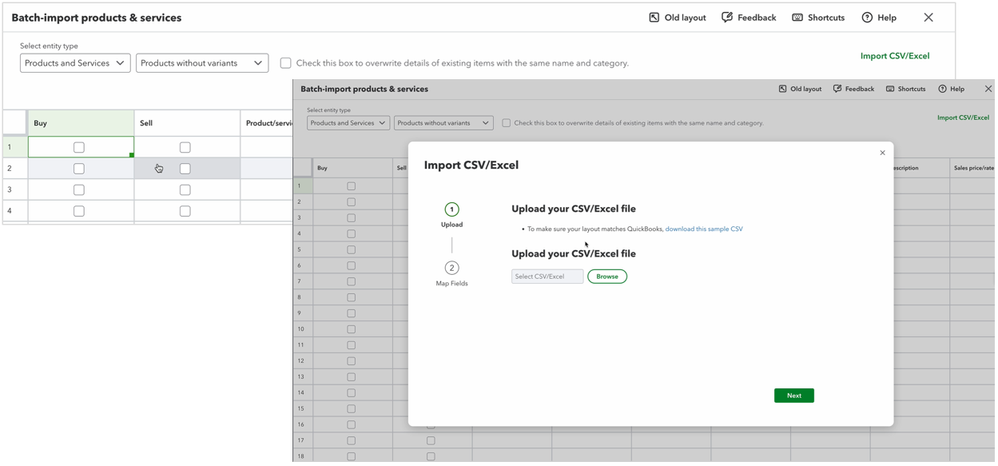This screenshot has width=998, height=466.
Task: Click the Old layout icon in back window
Action: pos(654,18)
